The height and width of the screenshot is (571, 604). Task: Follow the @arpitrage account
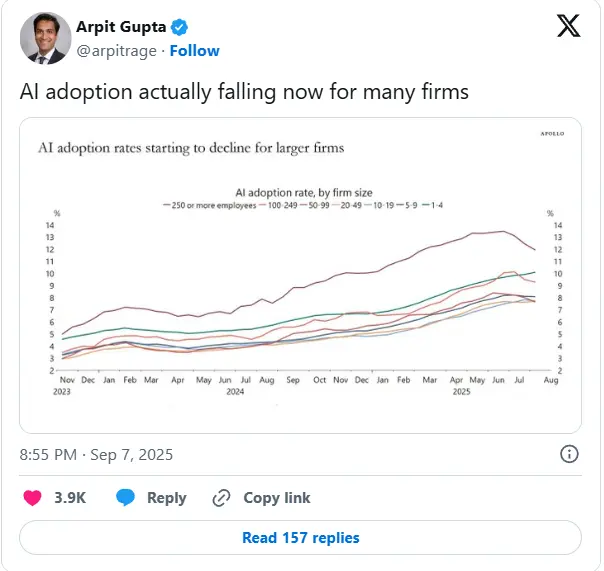click(x=195, y=50)
